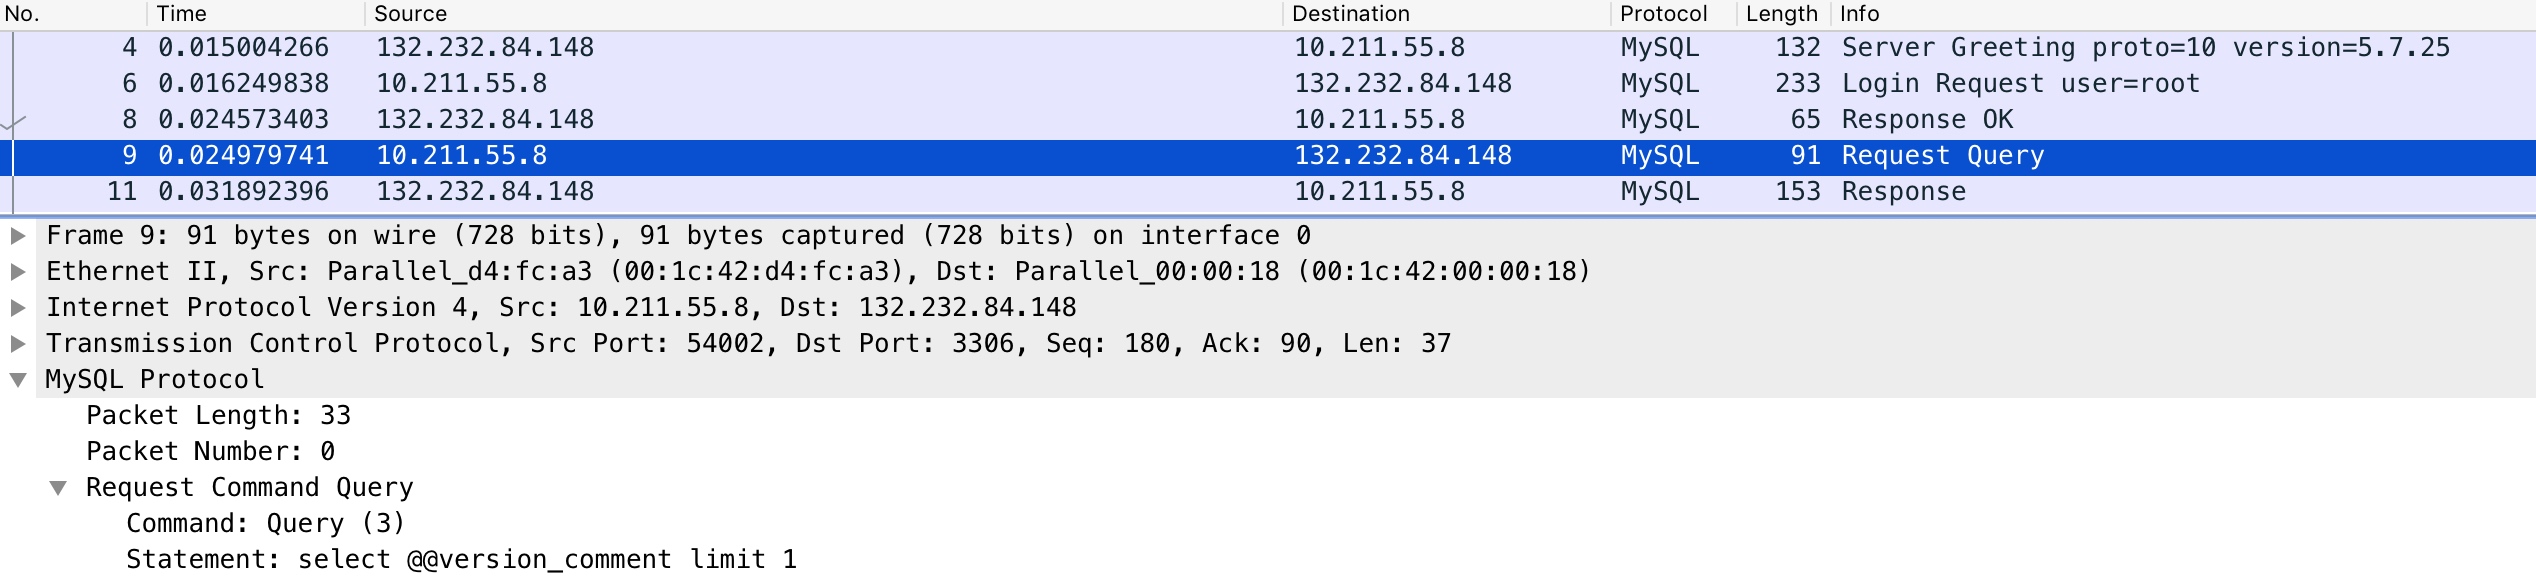The height and width of the screenshot is (584, 2536).
Task: Sort packets by Time column header
Action: tap(257, 14)
